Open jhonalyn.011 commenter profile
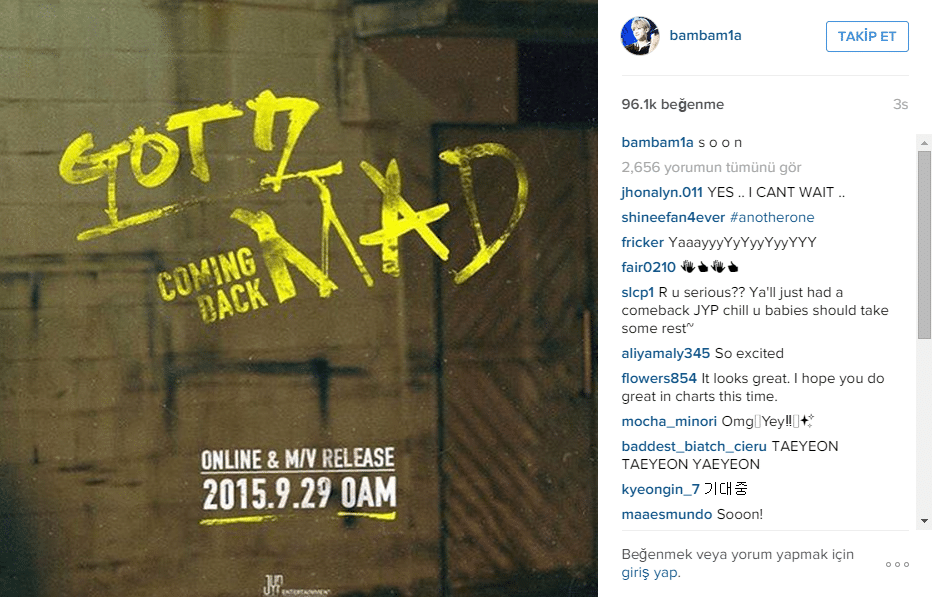The width and height of the screenshot is (932, 597). [x=662, y=192]
